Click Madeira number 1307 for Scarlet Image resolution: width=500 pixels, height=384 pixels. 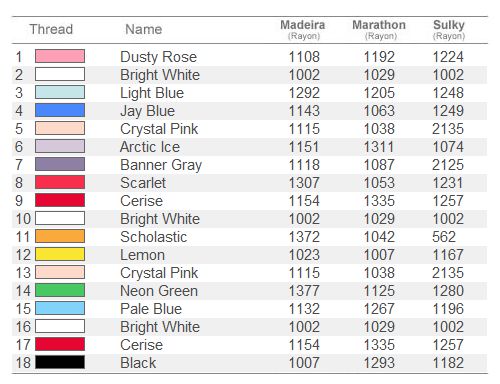pos(304,183)
